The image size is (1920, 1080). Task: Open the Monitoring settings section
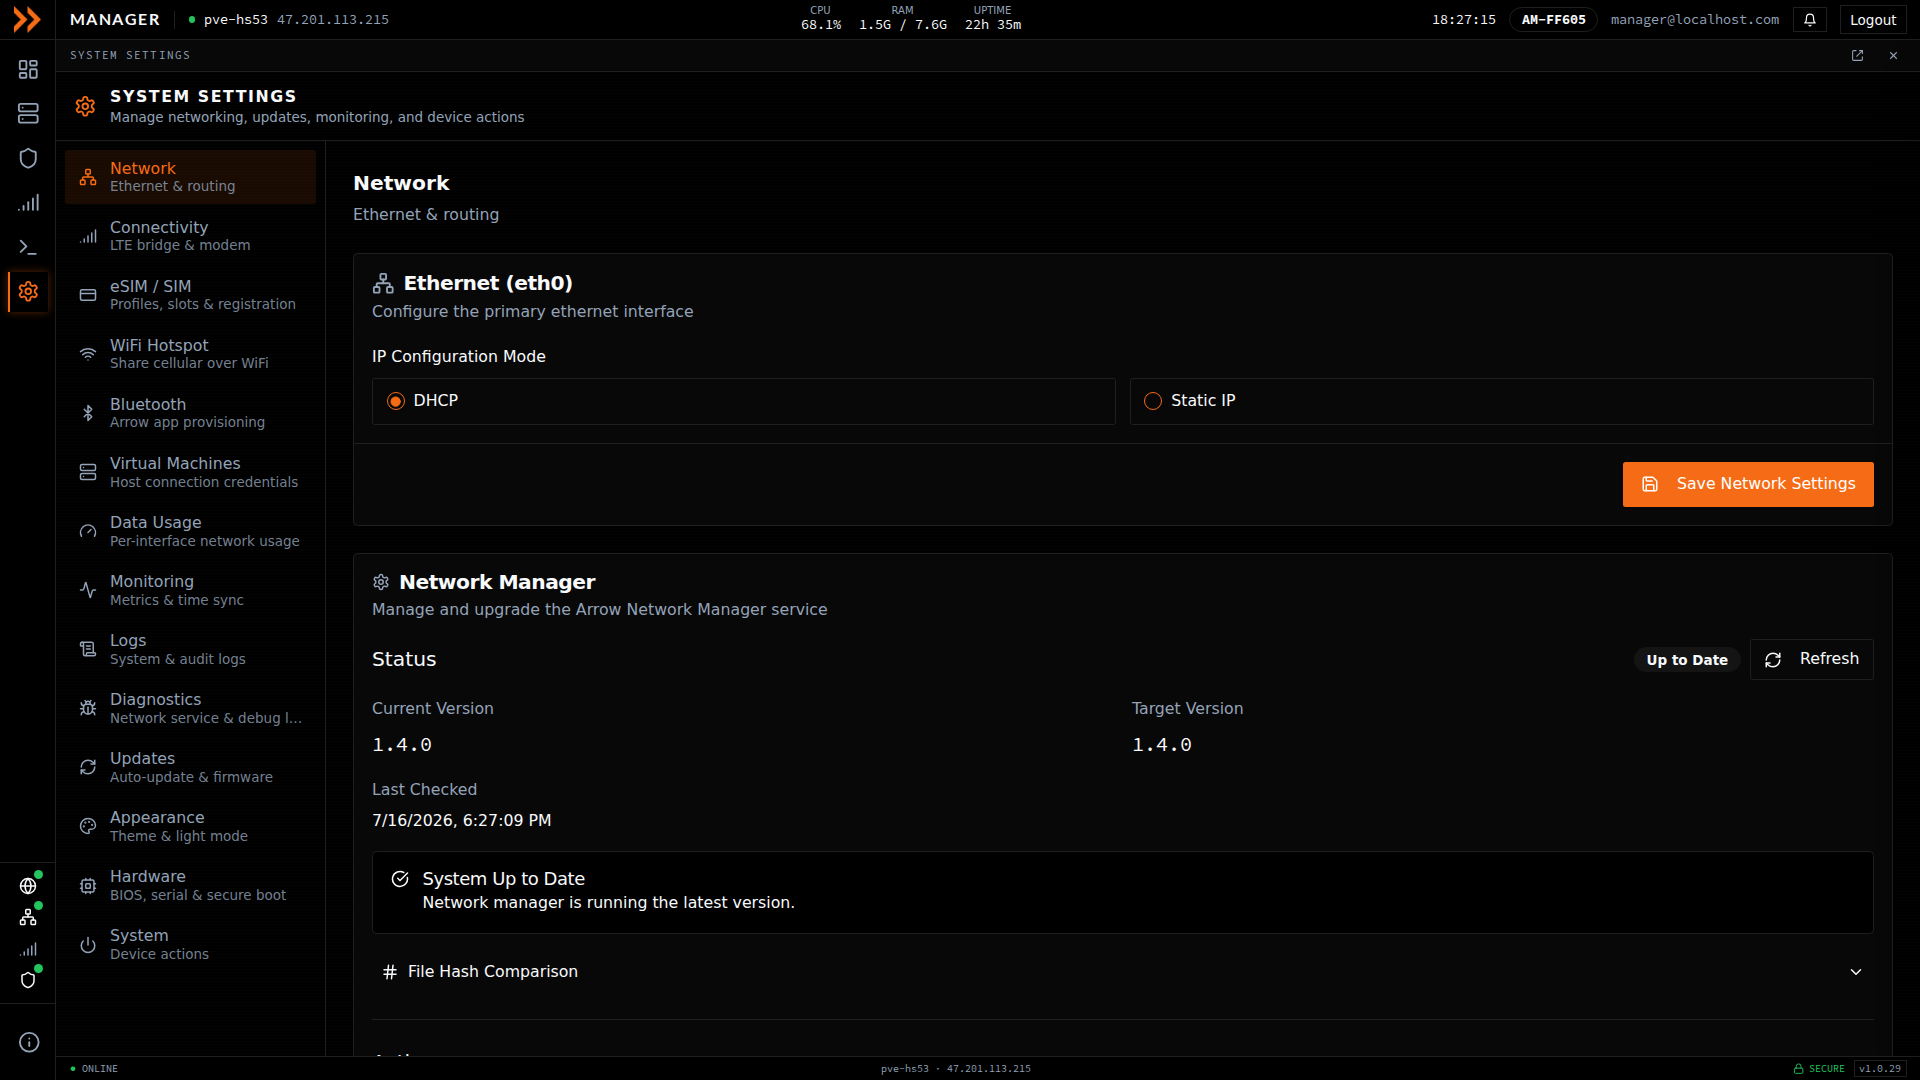[190, 590]
